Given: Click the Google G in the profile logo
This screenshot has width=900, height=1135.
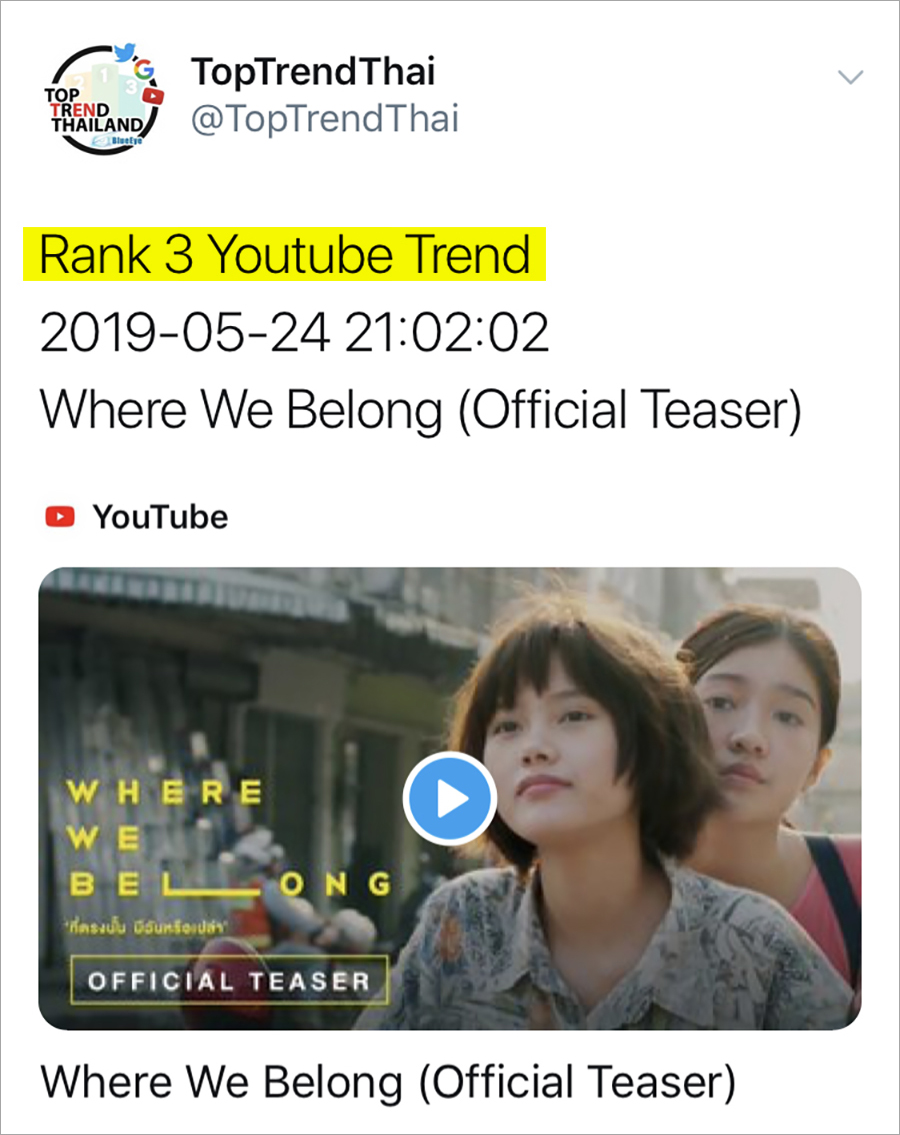Looking at the screenshot, I should click(144, 69).
